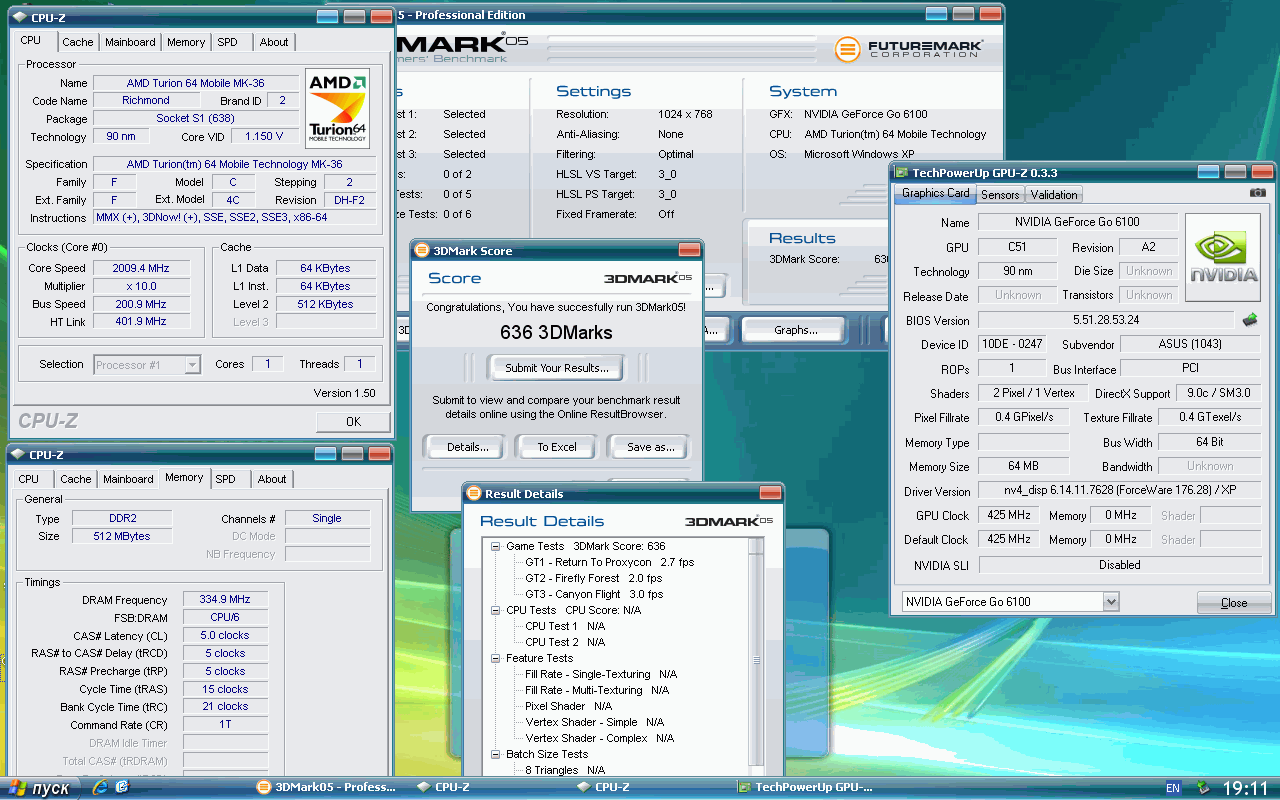The width and height of the screenshot is (1280, 800).
Task: Click the 3DMark Score dialog title icon
Action: coord(422,250)
